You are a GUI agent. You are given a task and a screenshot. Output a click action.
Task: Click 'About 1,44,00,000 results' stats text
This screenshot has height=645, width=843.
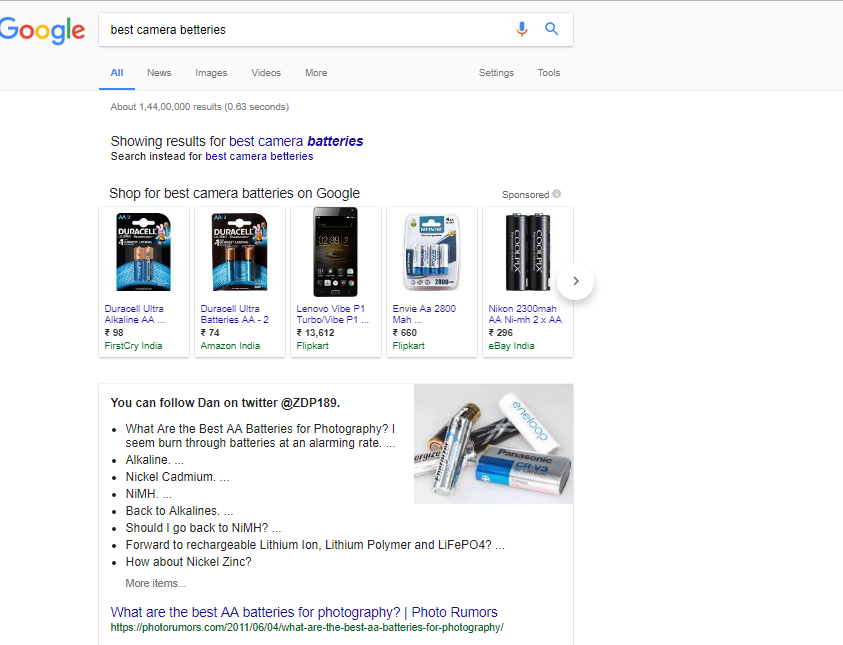point(199,106)
